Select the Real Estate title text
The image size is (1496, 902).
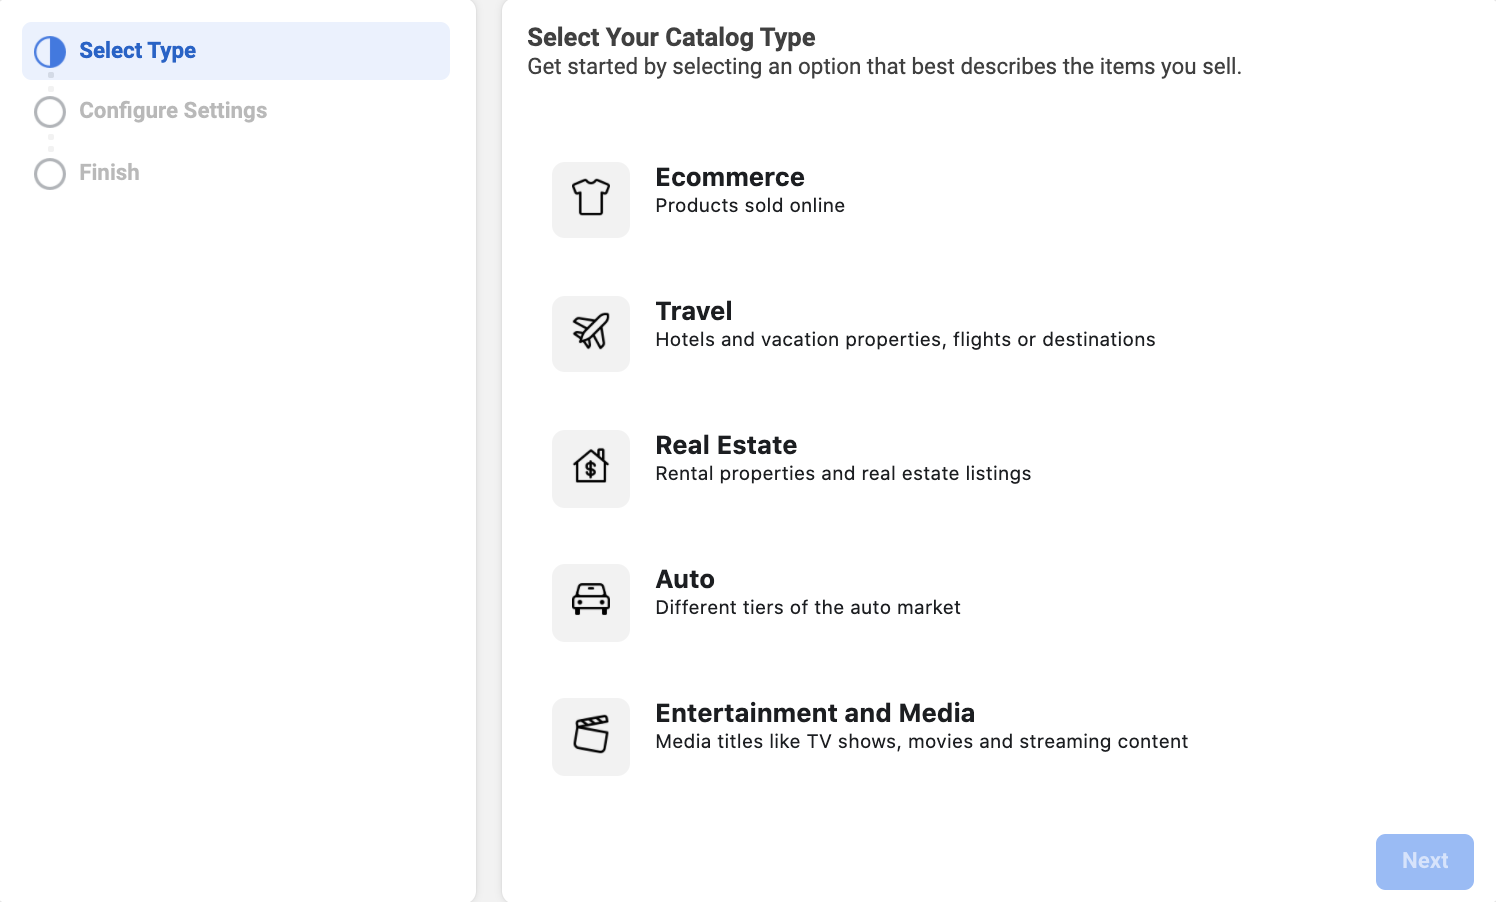point(726,445)
